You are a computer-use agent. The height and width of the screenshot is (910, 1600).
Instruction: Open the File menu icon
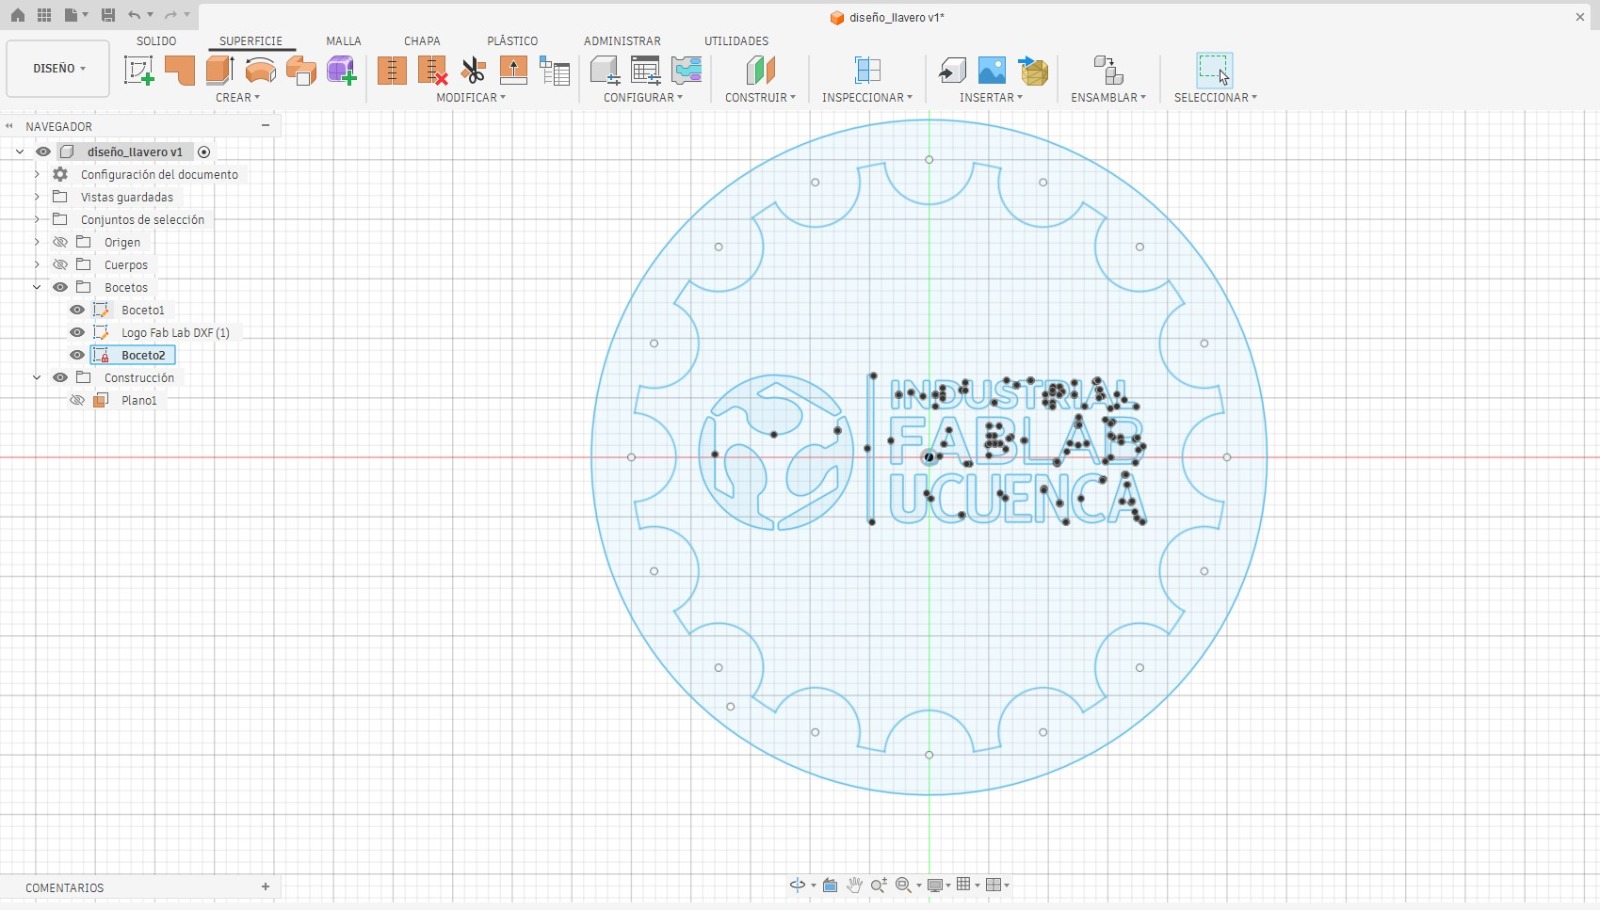[x=71, y=15]
